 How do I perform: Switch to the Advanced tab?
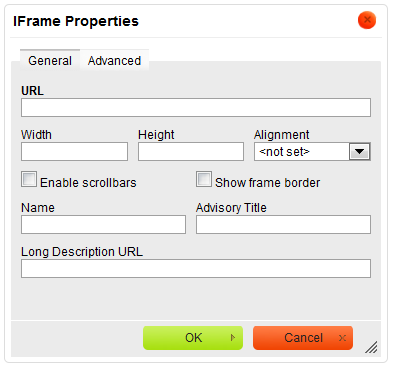[x=114, y=61]
